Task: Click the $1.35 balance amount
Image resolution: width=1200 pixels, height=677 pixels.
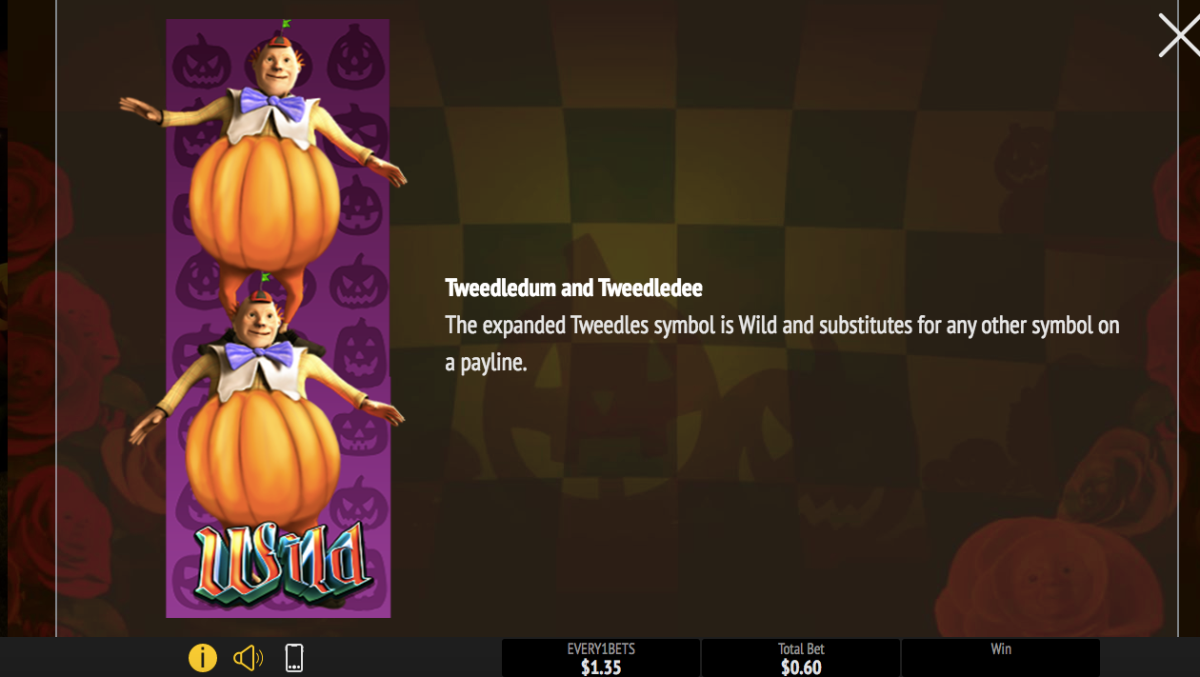Action: 601,667
